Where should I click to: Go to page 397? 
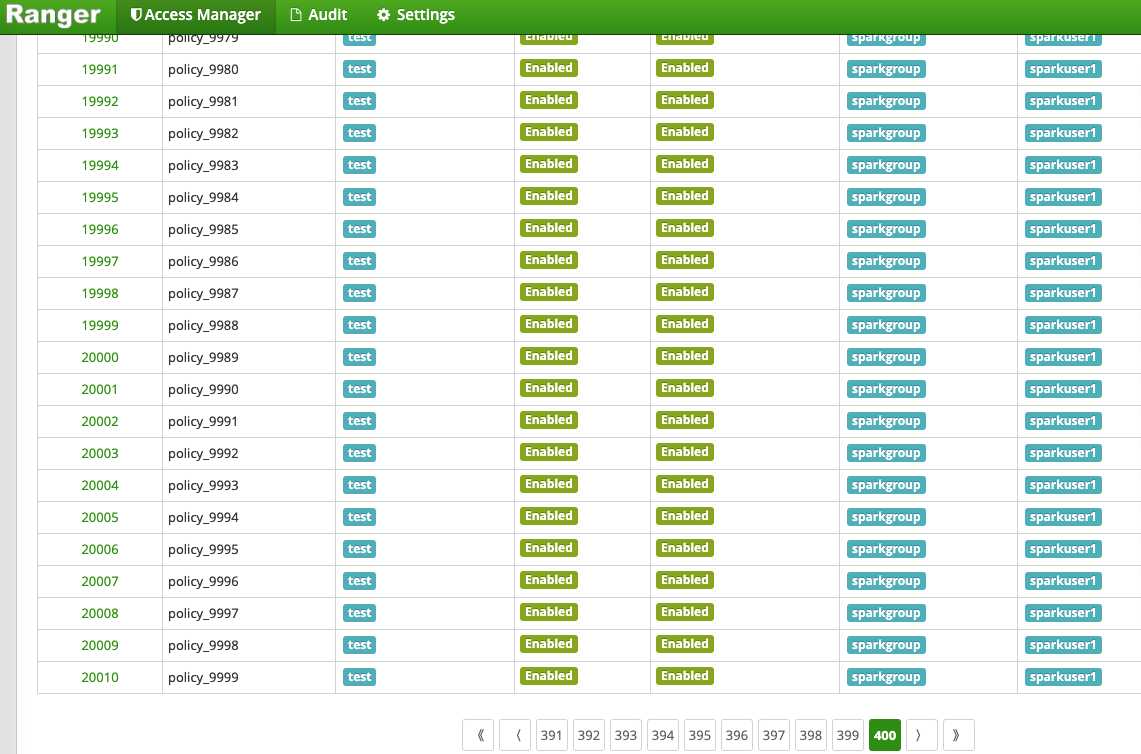(x=774, y=735)
